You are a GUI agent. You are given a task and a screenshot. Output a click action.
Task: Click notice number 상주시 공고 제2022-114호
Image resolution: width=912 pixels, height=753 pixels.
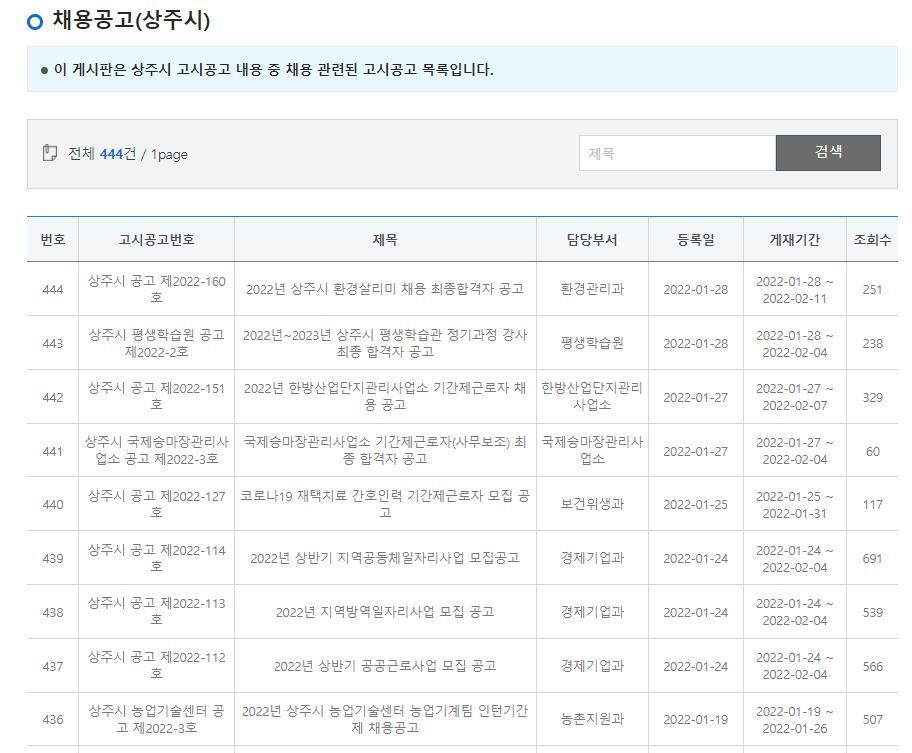coord(156,558)
